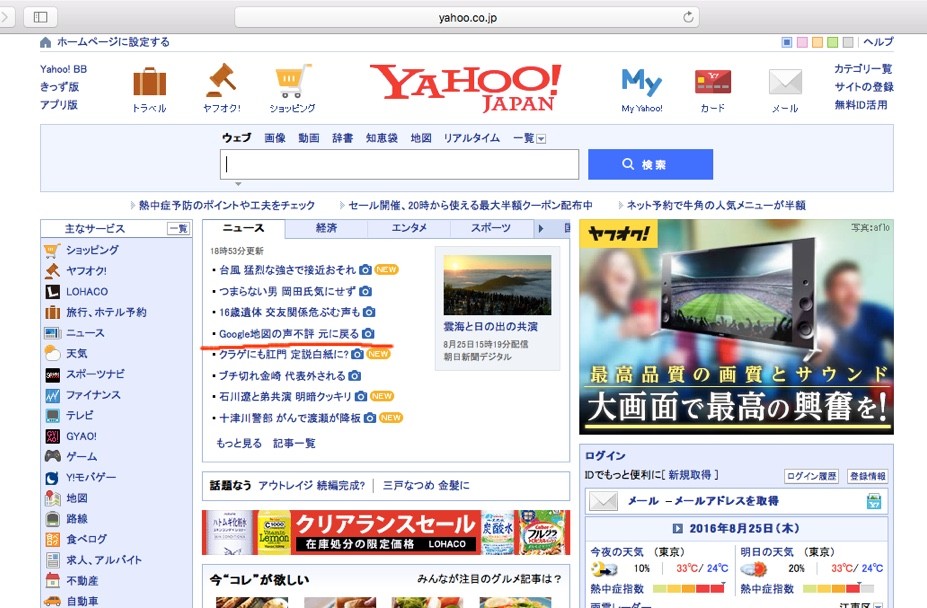Choose the green theme color swatch
This screenshot has height=608, width=927.
pyautogui.click(x=832, y=43)
